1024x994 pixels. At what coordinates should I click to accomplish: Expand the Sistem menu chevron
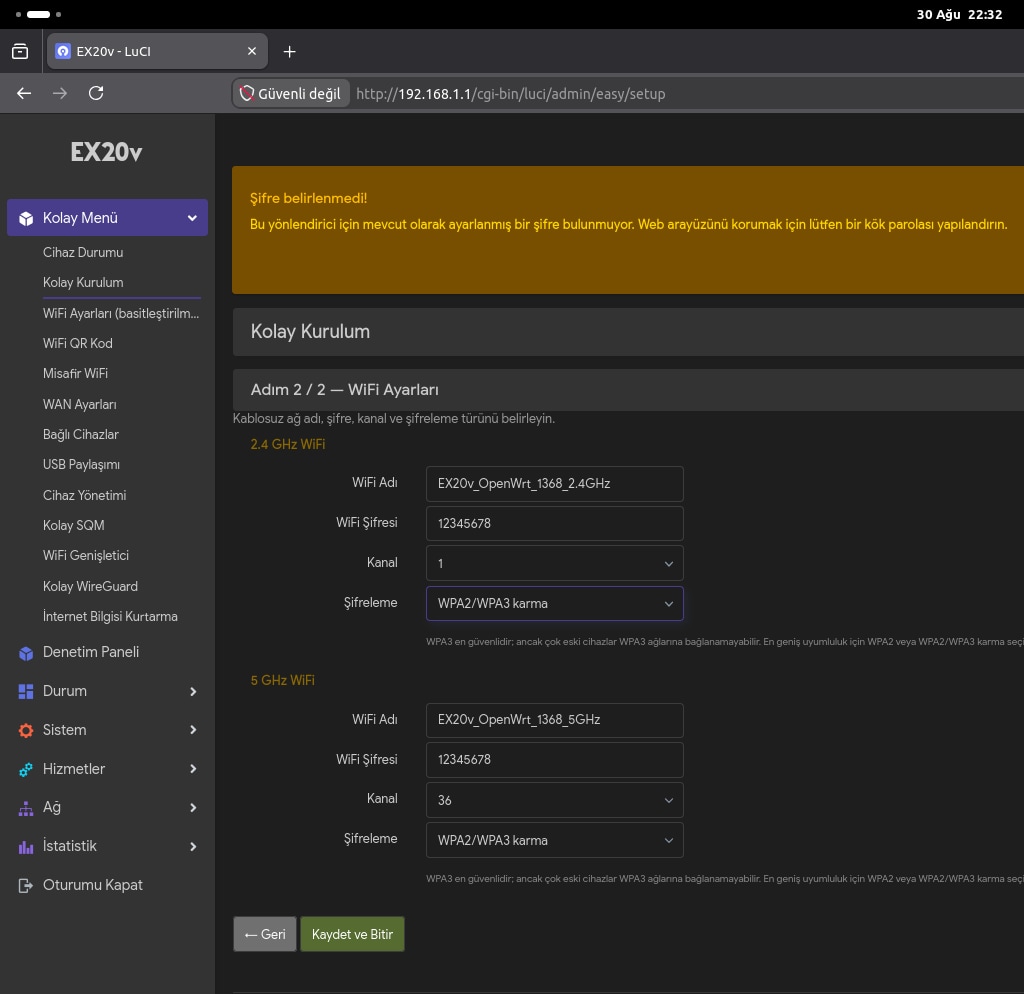pyautogui.click(x=193, y=730)
